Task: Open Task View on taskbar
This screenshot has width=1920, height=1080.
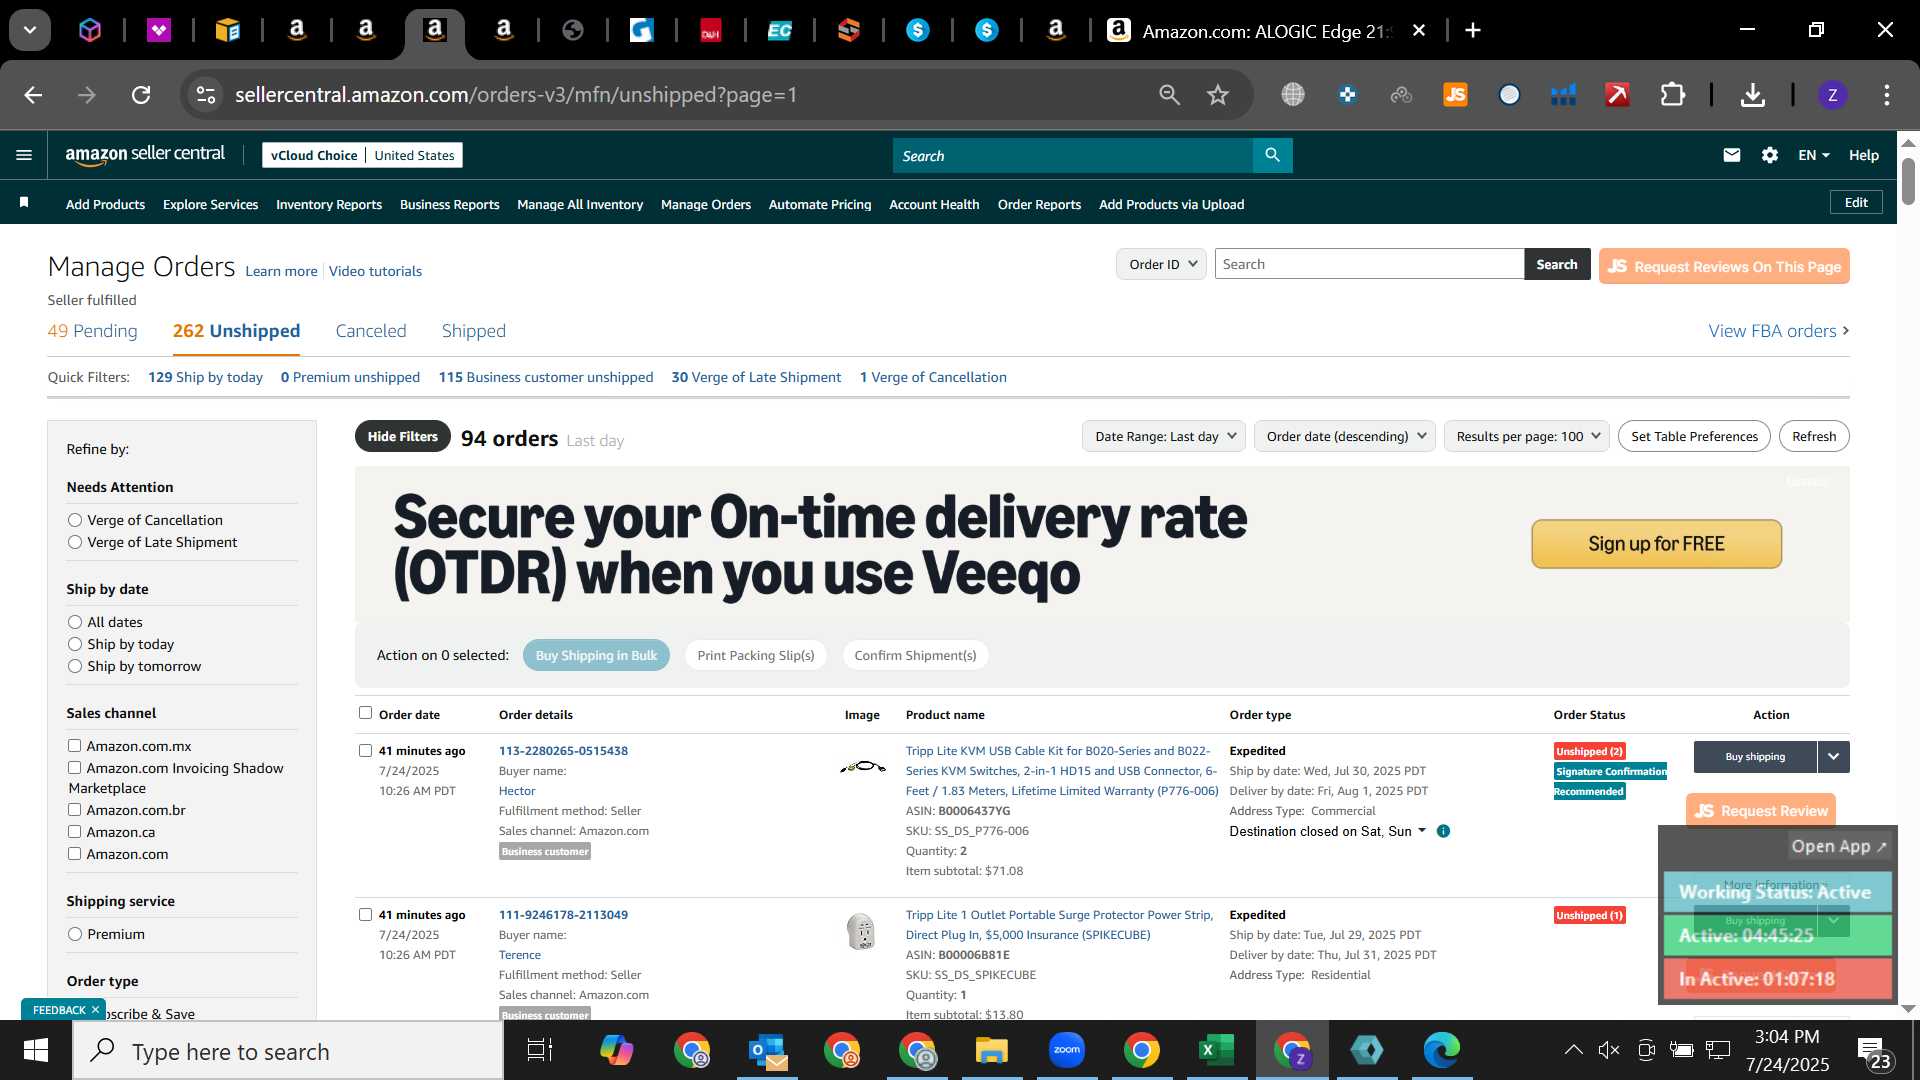Action: (x=540, y=1050)
